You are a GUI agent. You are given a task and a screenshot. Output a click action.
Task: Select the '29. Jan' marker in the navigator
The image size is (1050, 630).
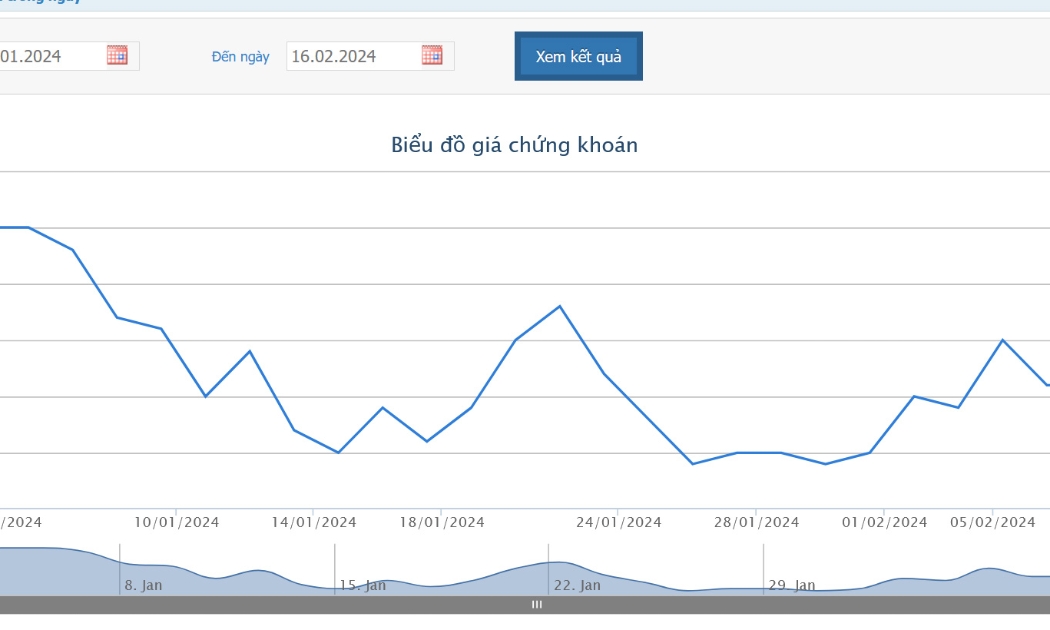coord(792,585)
